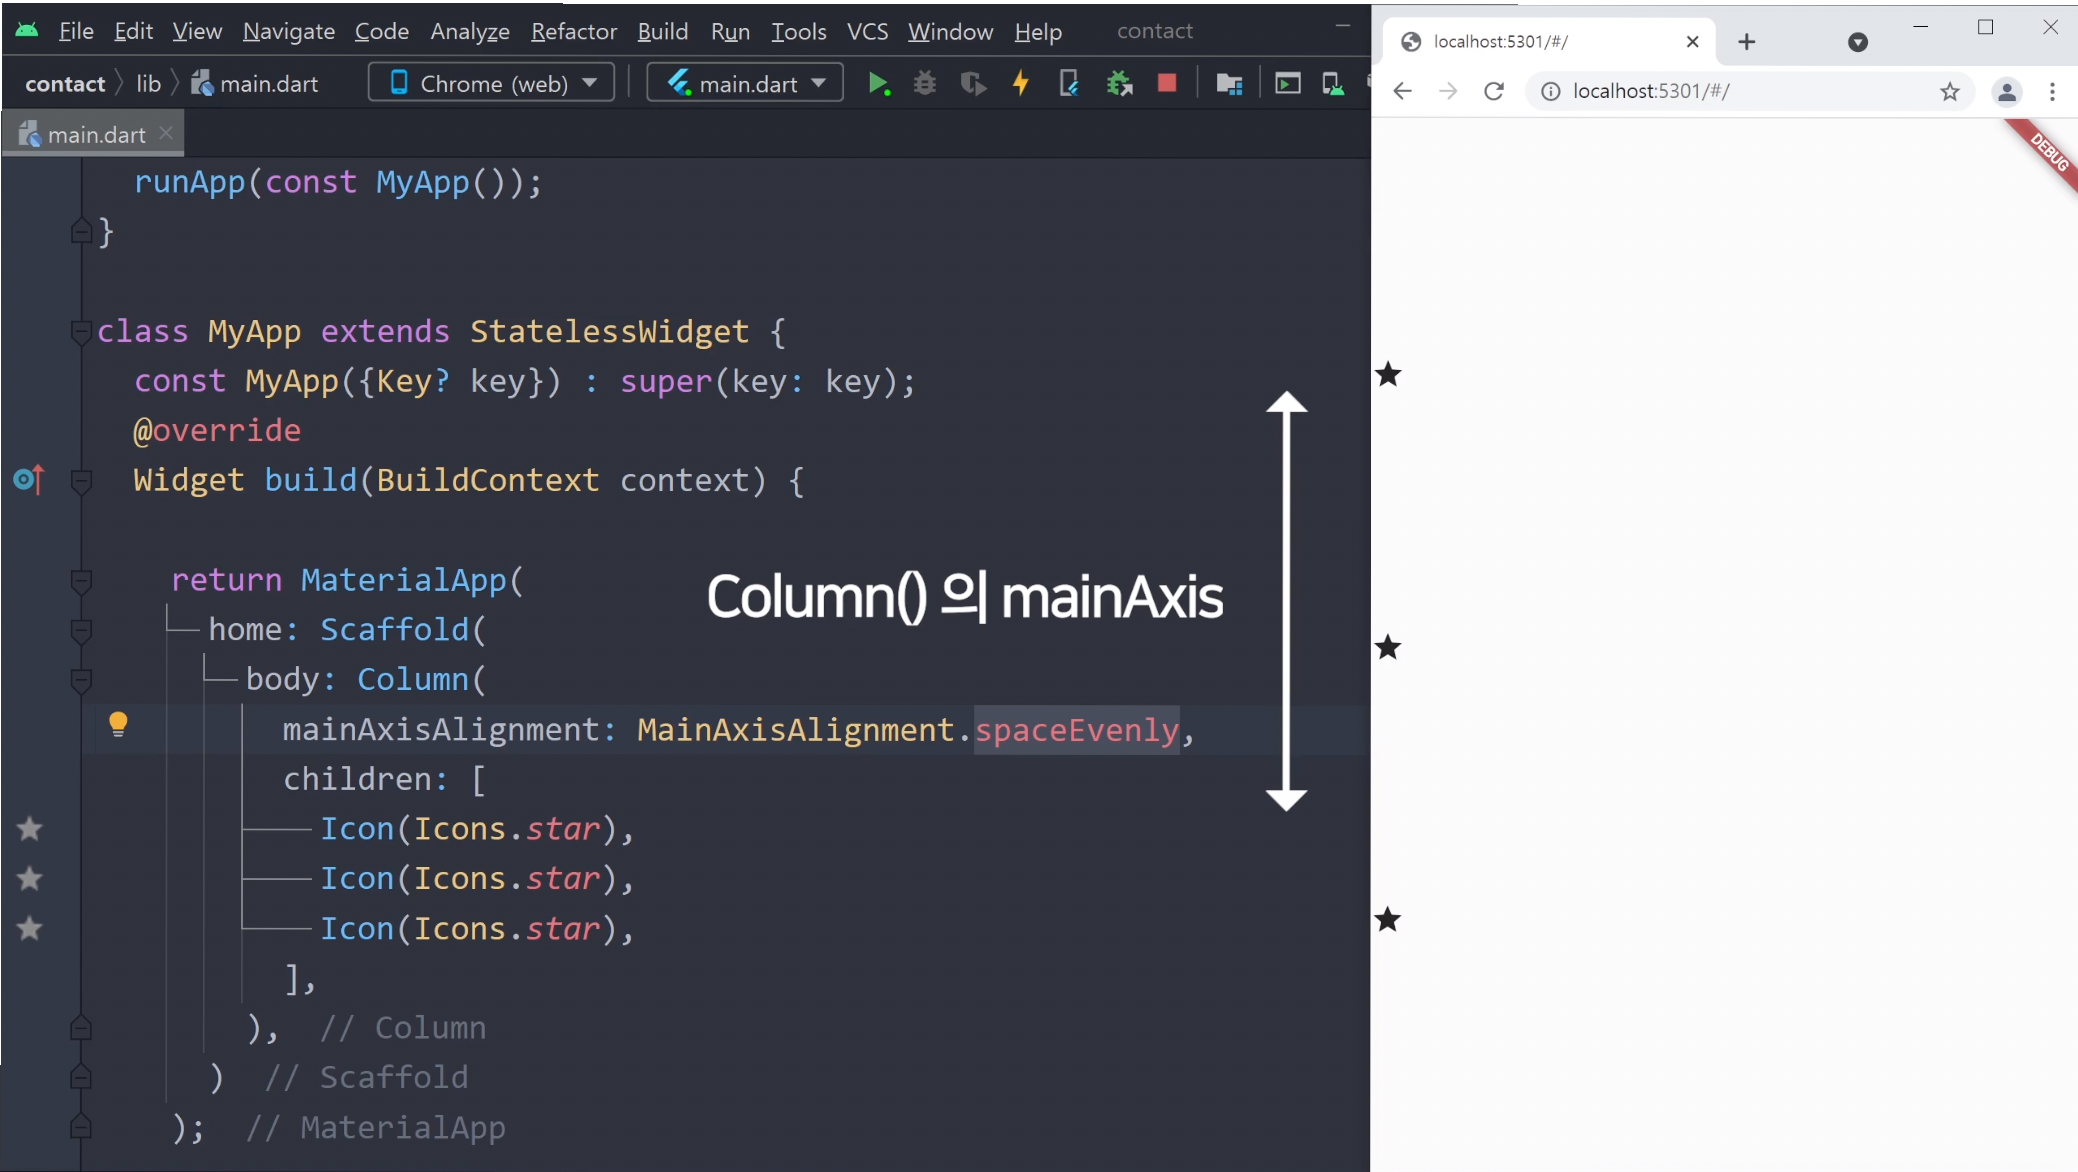Open the Refactor menu
This screenshot has width=2078, height=1172.
point(573,32)
